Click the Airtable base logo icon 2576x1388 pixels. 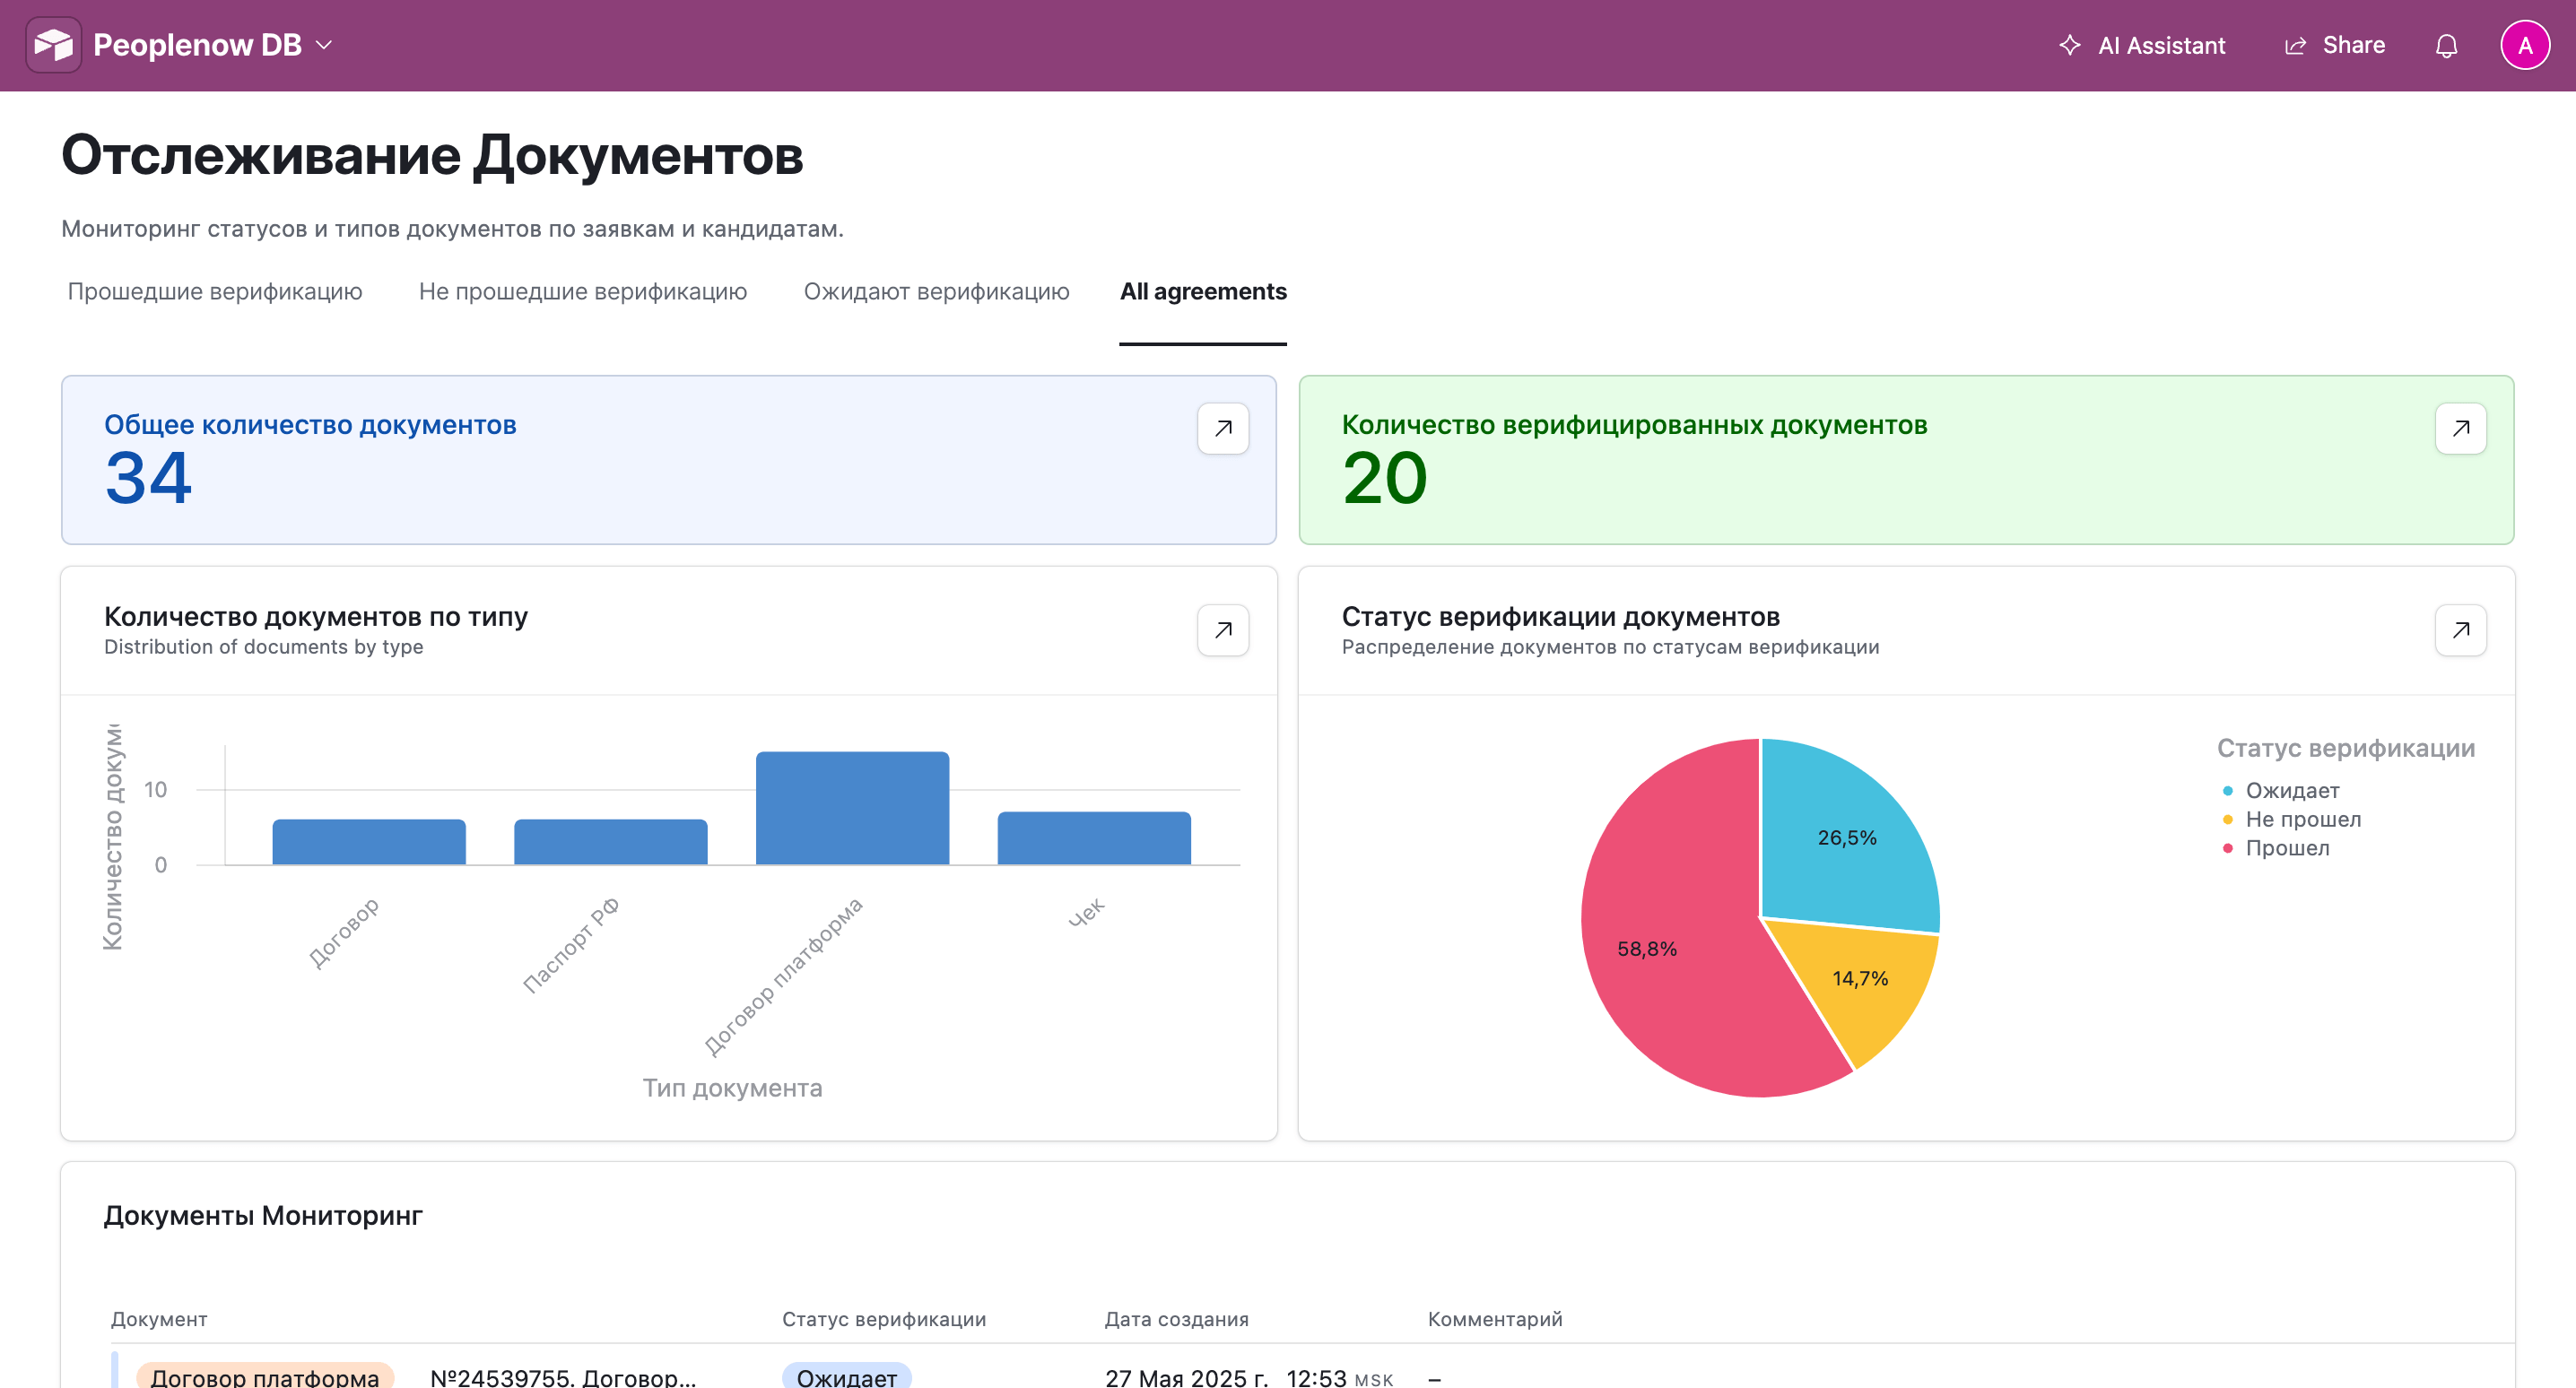(54, 45)
